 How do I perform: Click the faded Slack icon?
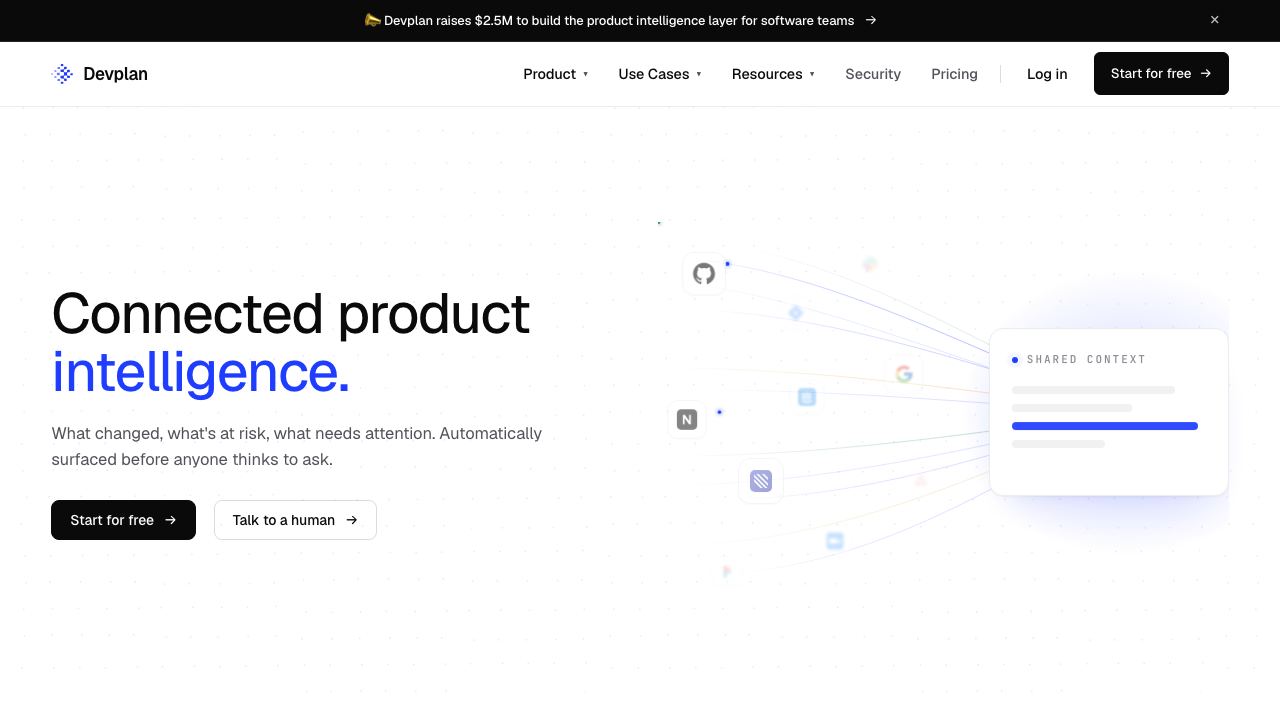pyautogui.click(x=870, y=264)
